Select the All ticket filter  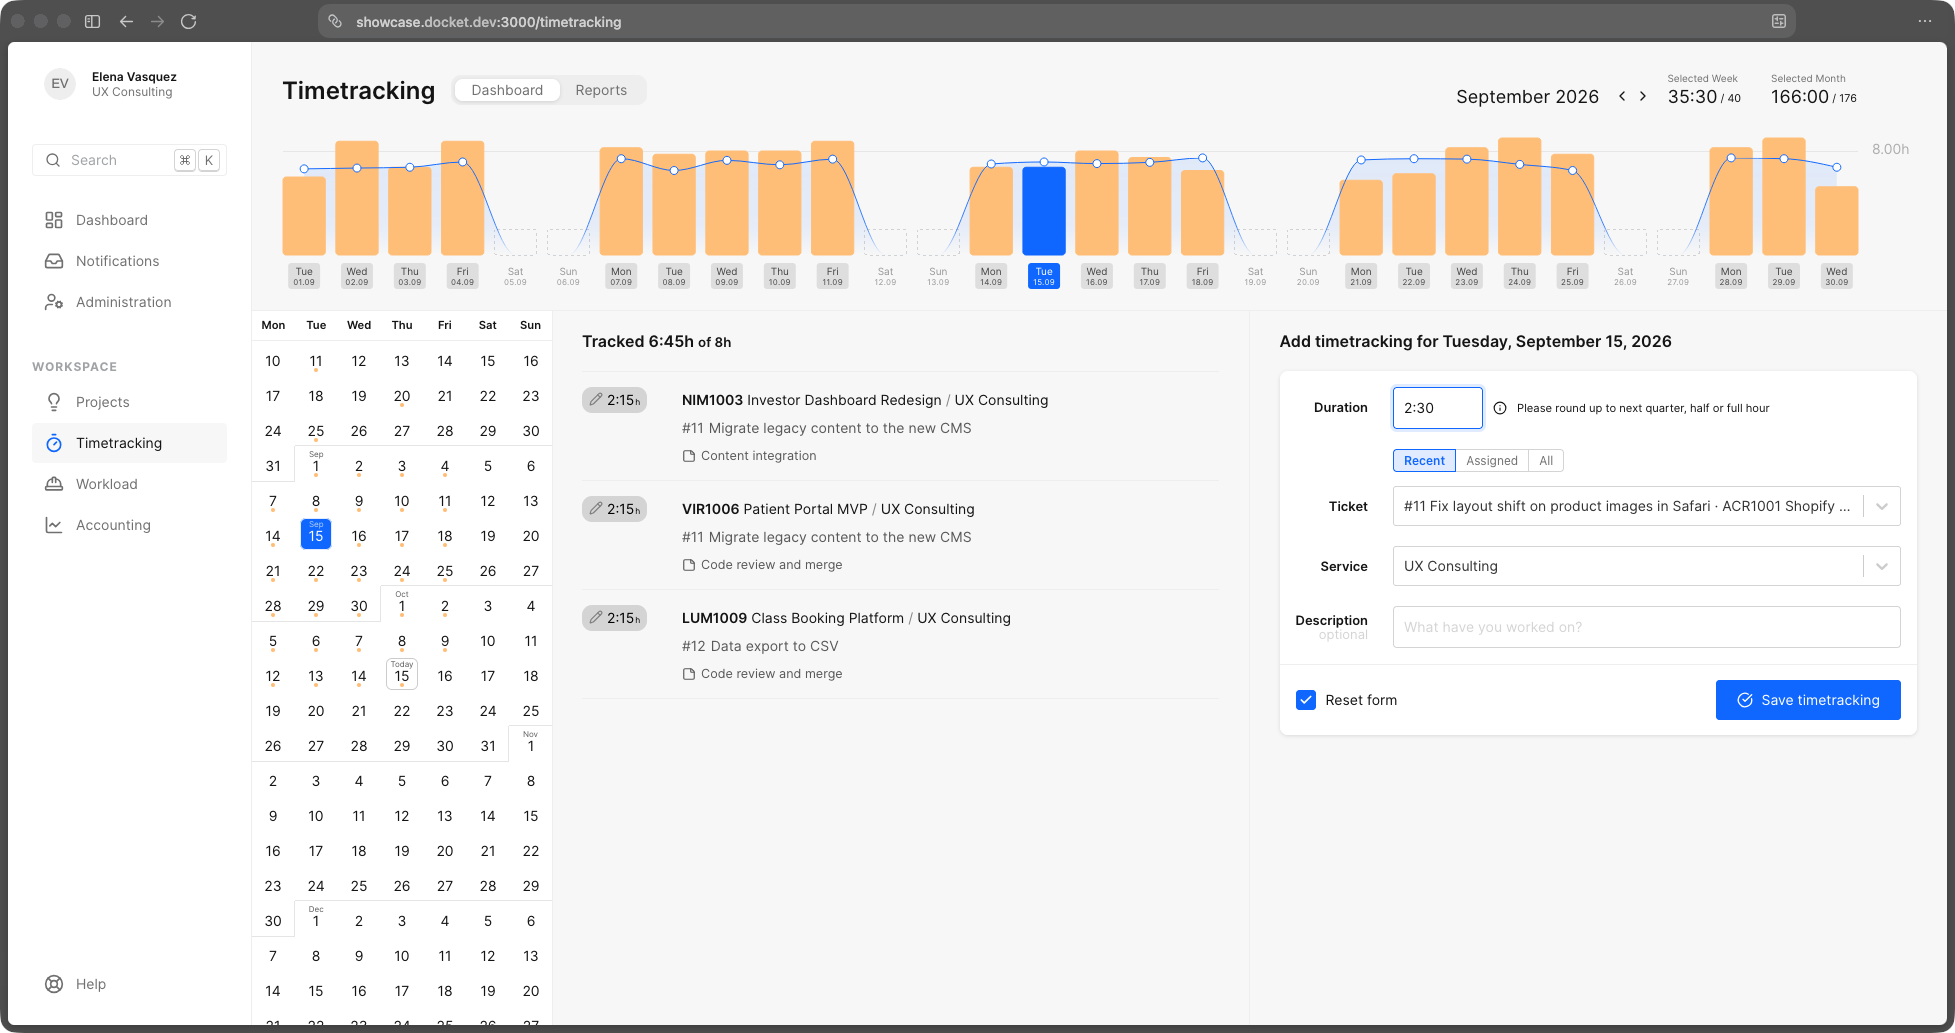[1546, 461]
